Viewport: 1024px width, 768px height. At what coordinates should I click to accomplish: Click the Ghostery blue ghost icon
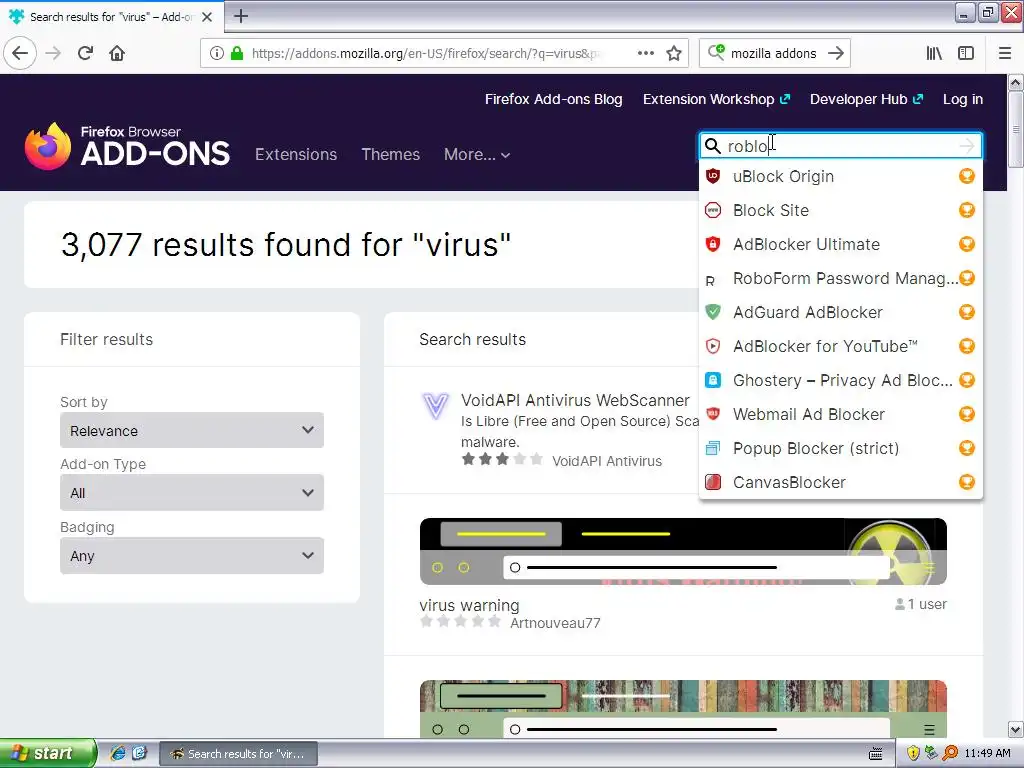tap(713, 380)
